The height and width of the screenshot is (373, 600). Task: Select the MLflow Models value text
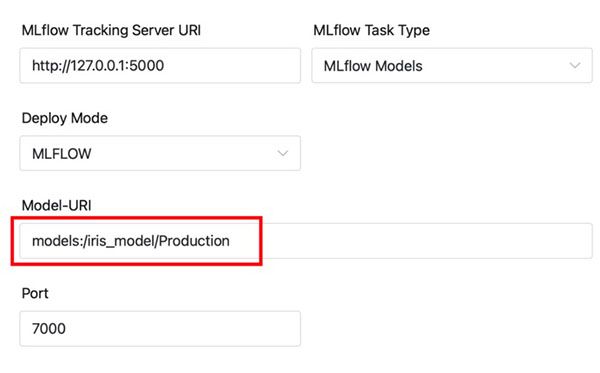tap(373, 66)
